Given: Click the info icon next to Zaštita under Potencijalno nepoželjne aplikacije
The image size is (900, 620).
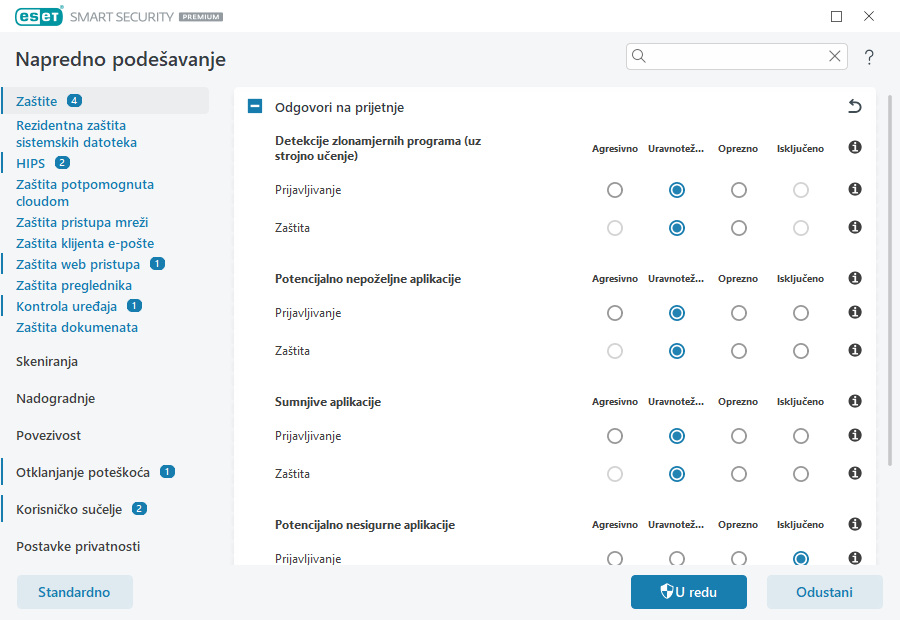Looking at the screenshot, I should point(855,351).
